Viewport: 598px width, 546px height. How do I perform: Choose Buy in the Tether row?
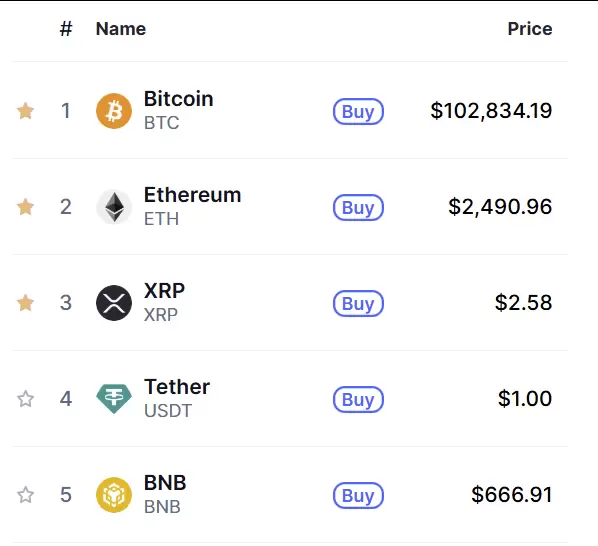pos(358,400)
